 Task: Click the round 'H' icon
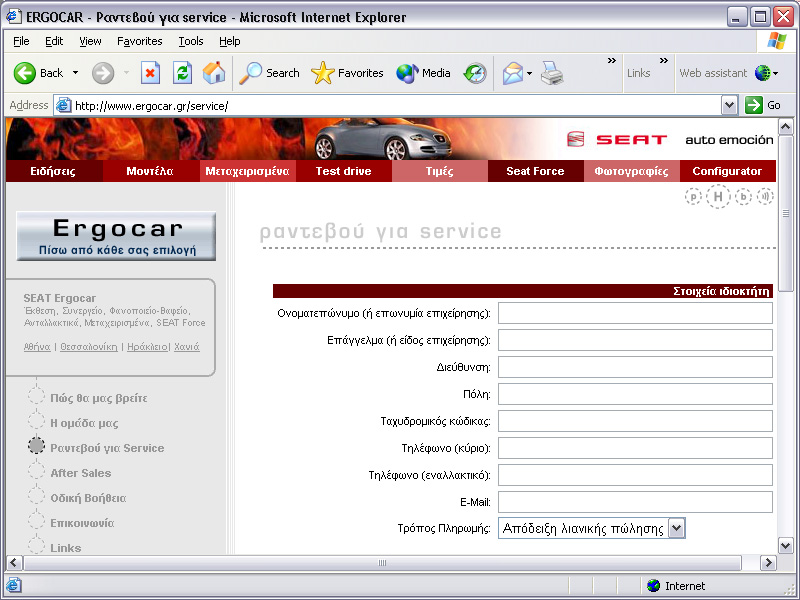click(x=718, y=196)
